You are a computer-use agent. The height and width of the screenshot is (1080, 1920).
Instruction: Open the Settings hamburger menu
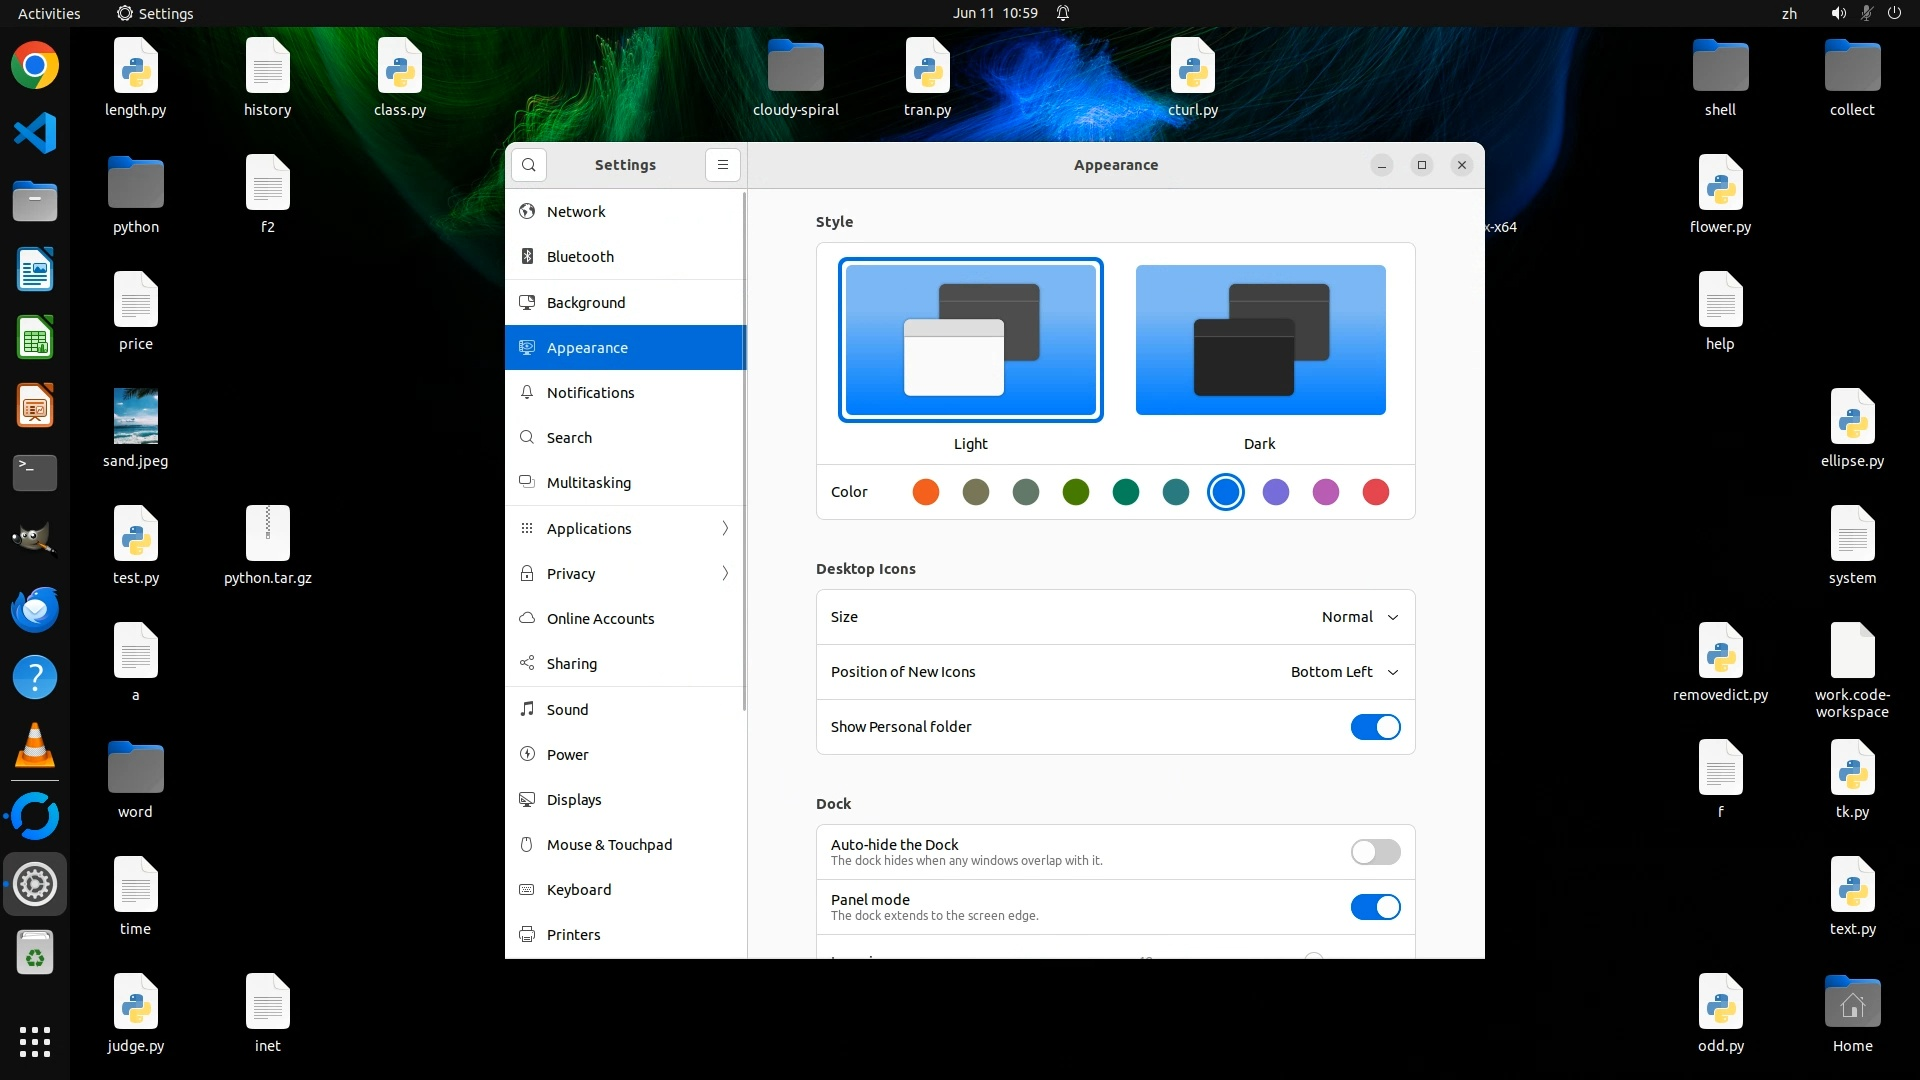[x=722, y=165]
